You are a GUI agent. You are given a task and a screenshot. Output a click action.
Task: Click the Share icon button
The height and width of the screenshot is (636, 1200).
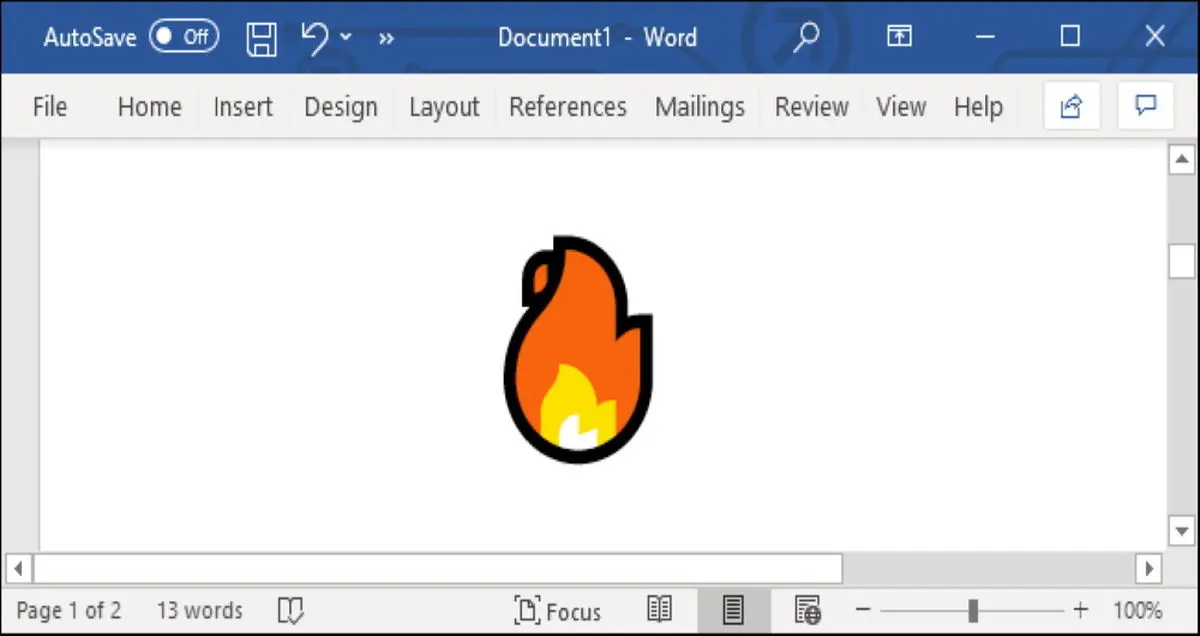click(1071, 107)
